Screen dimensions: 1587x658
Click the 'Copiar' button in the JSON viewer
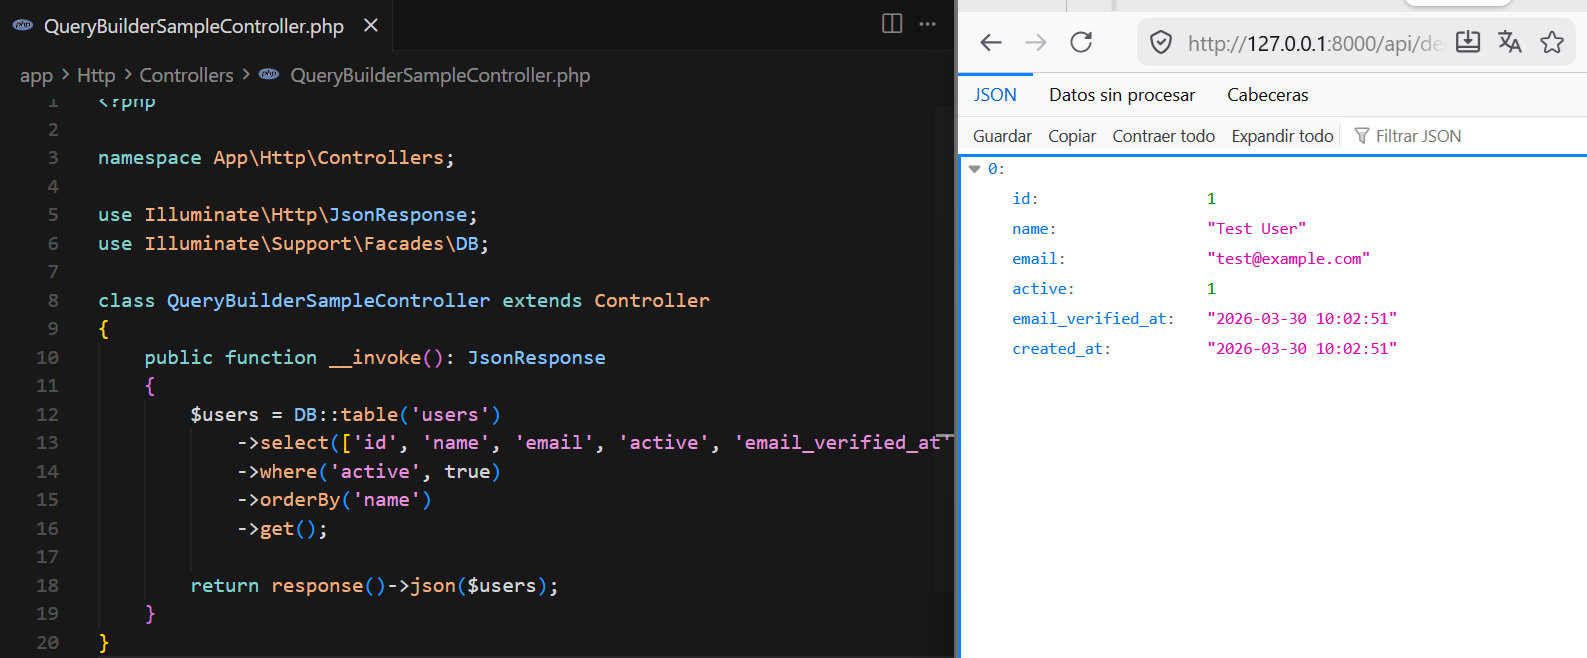pos(1072,136)
